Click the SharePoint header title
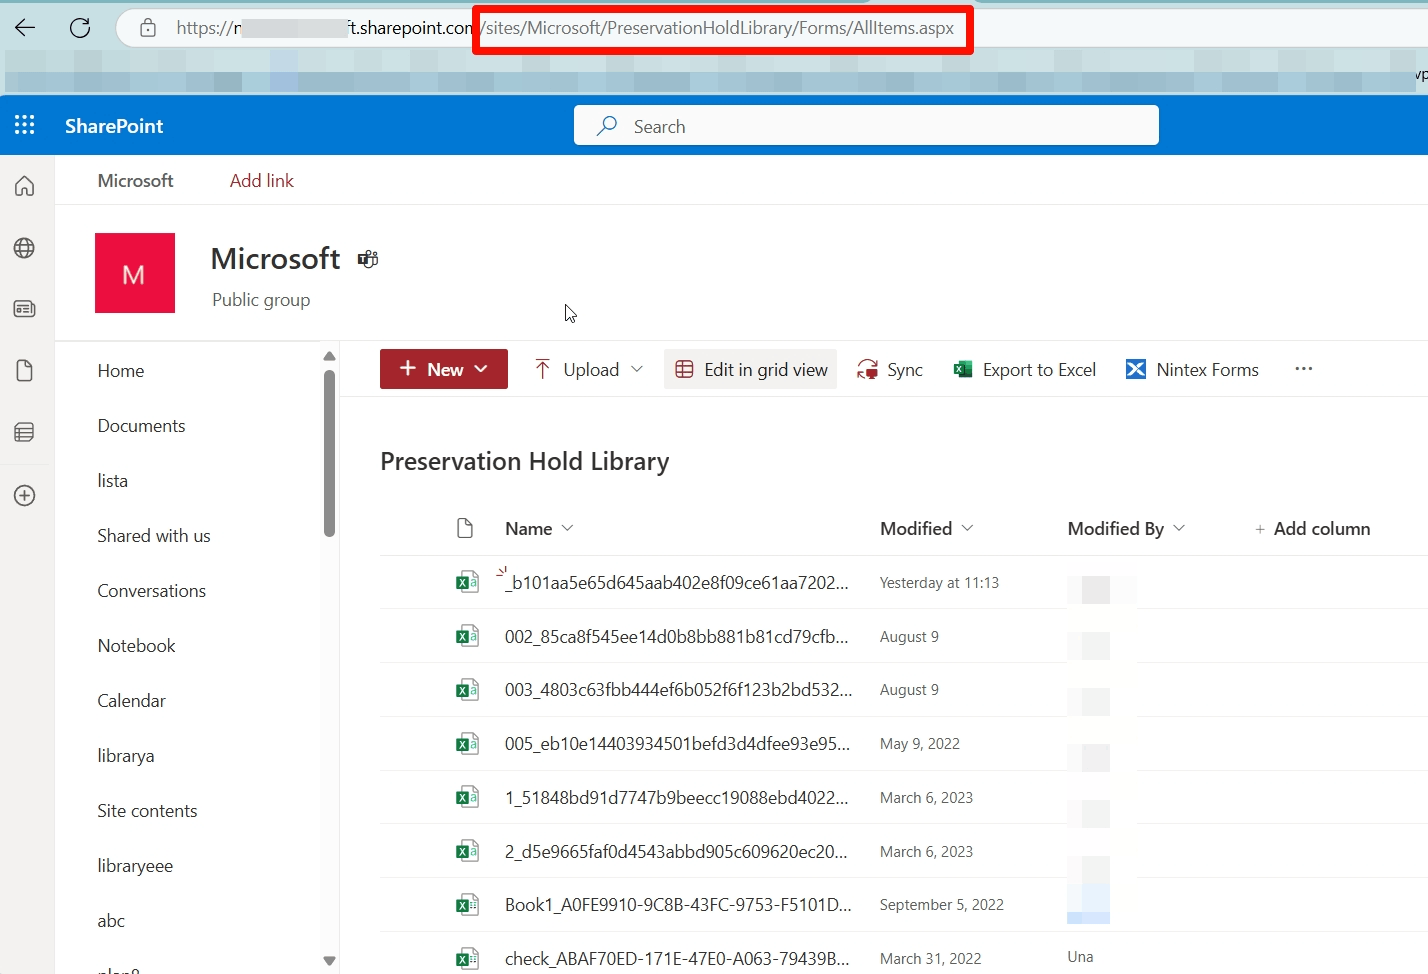 coord(114,126)
